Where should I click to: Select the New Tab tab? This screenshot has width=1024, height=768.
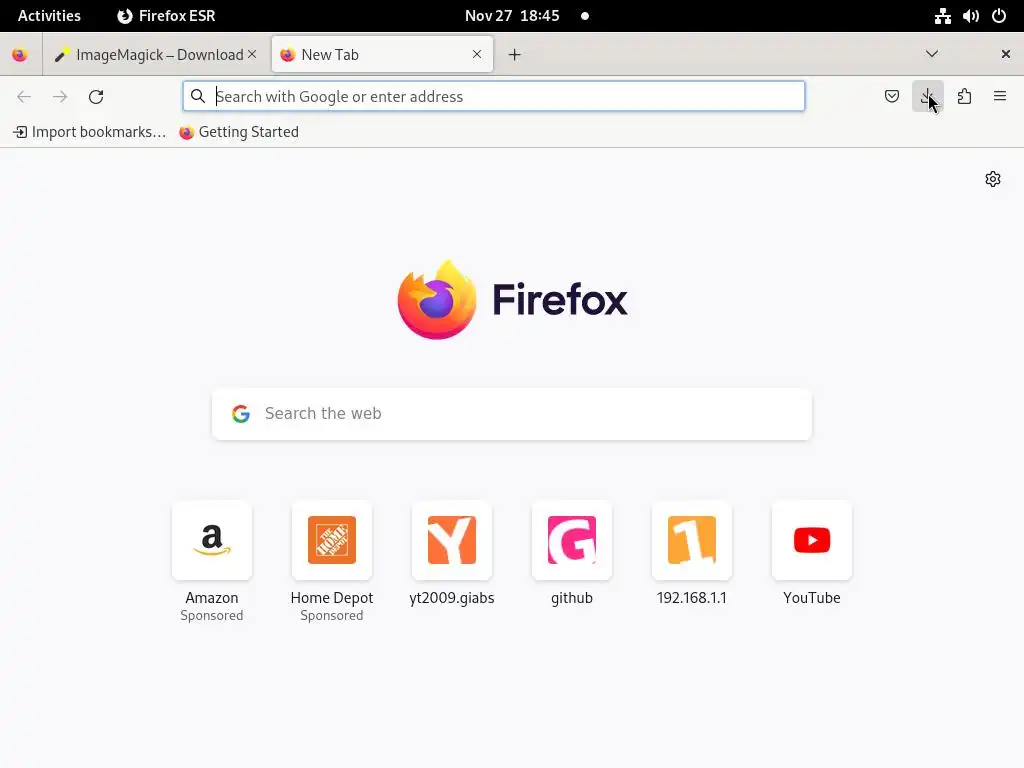[x=382, y=55]
